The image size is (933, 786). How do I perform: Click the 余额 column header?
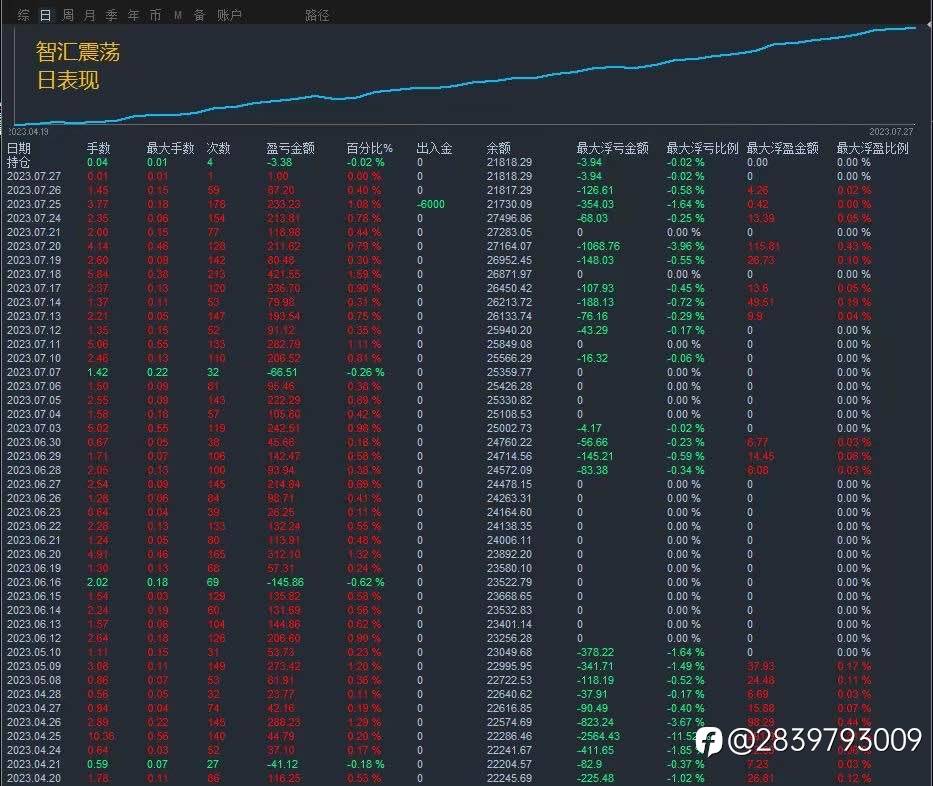(499, 148)
